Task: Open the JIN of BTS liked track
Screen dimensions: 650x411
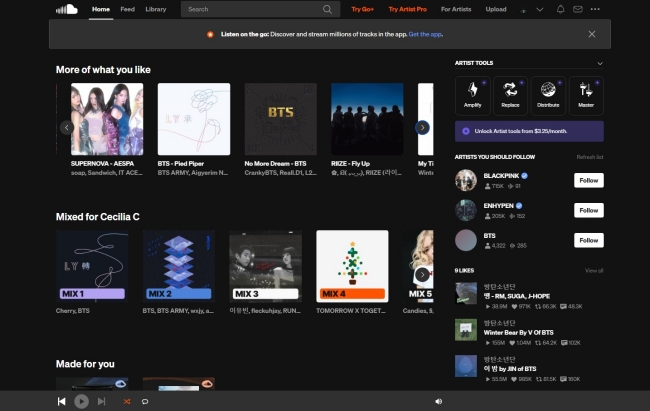Action: click(x=510, y=369)
